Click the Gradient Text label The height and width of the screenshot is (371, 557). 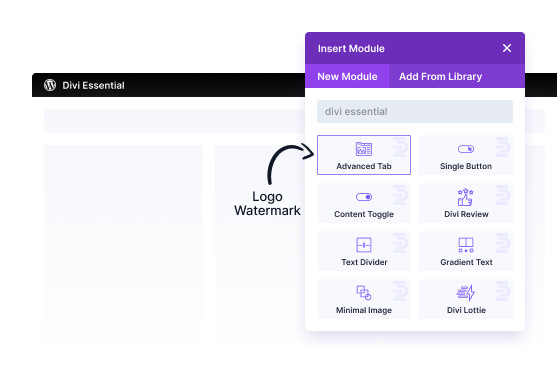pos(466,262)
